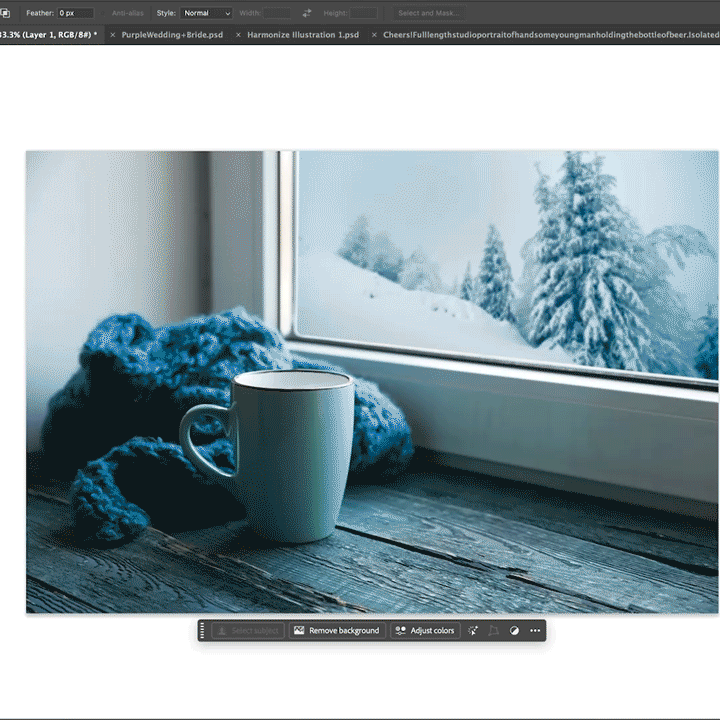Click the sparkle cursor generative icon

coord(472,630)
